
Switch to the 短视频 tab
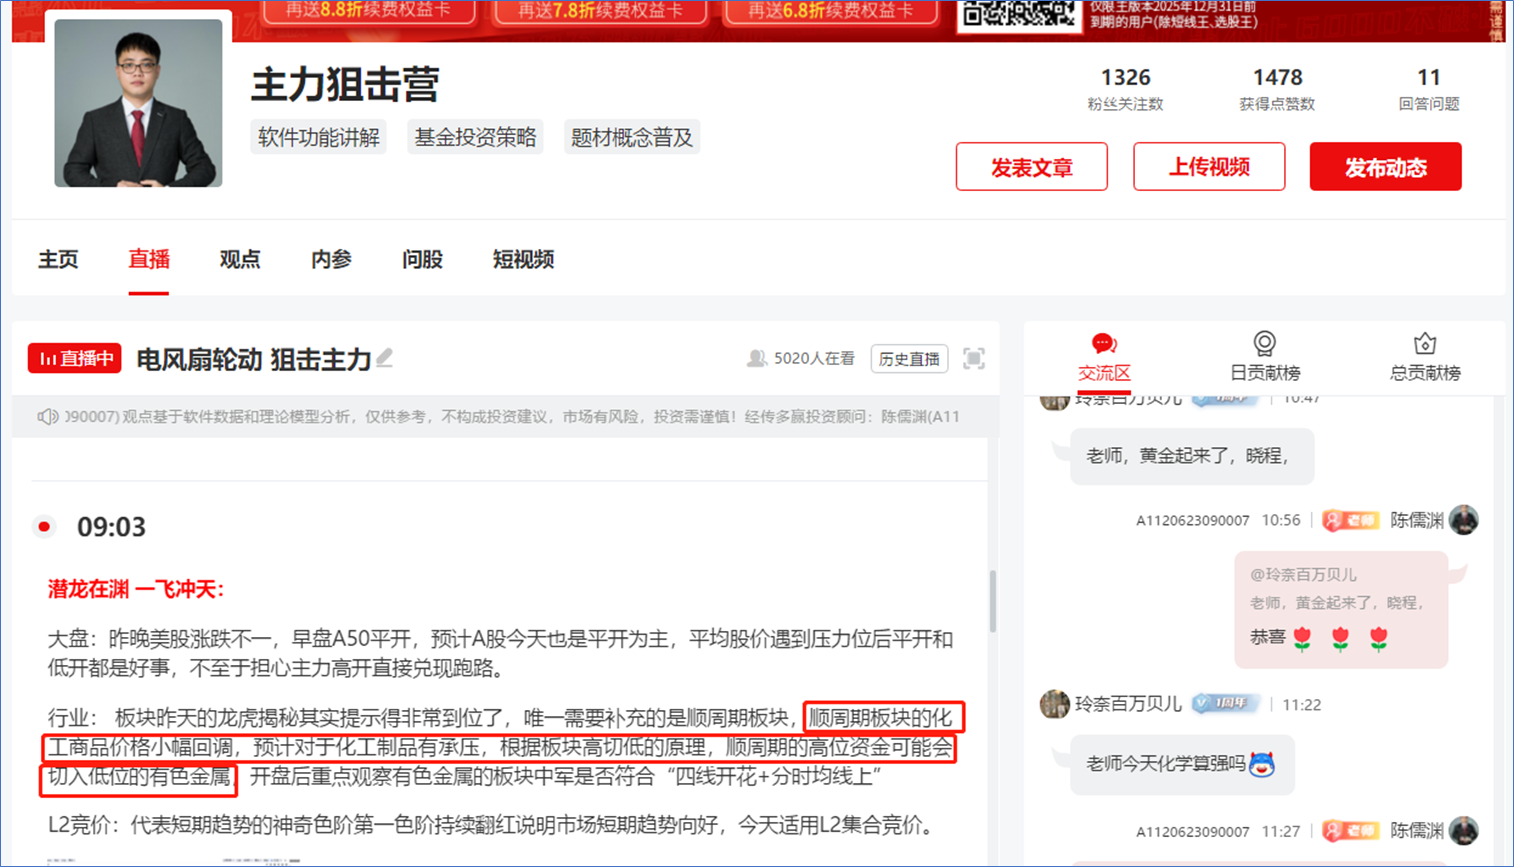pyautogui.click(x=523, y=260)
